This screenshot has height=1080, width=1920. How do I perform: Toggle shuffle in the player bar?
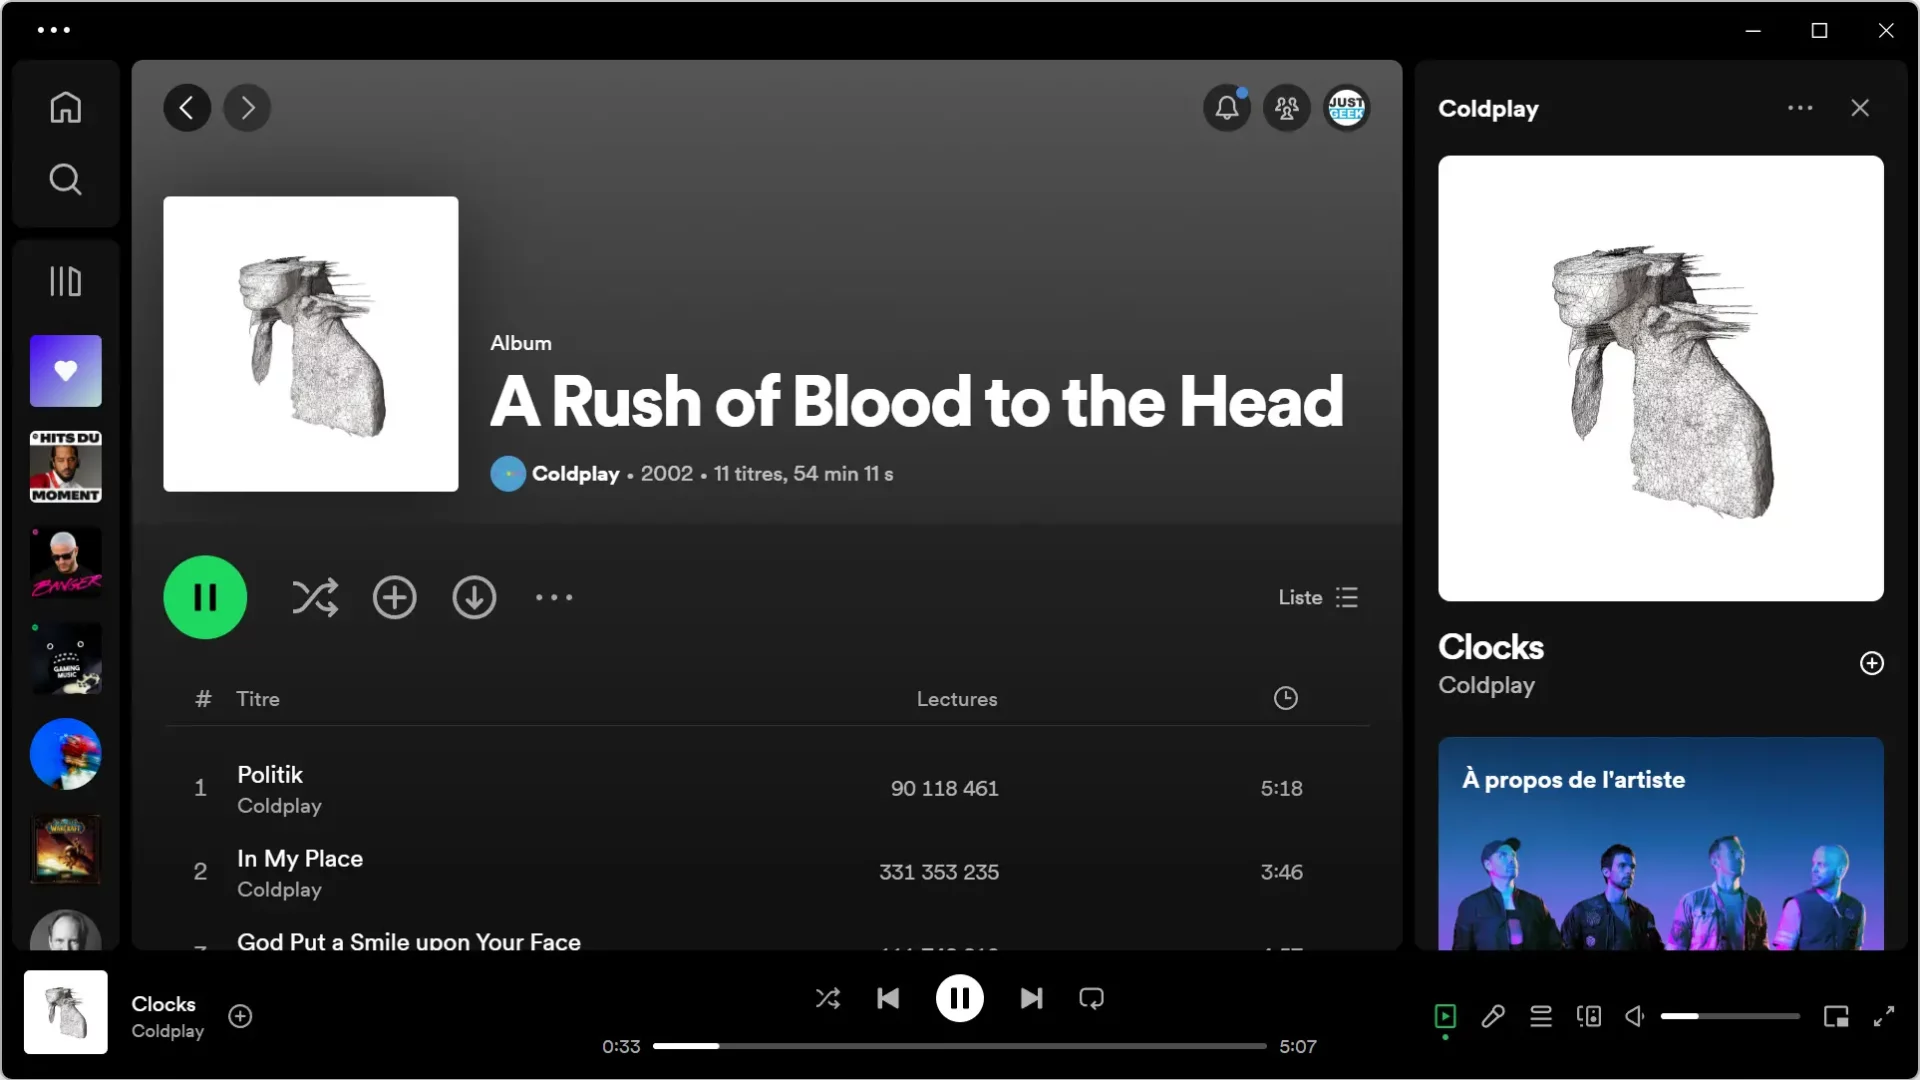828,998
